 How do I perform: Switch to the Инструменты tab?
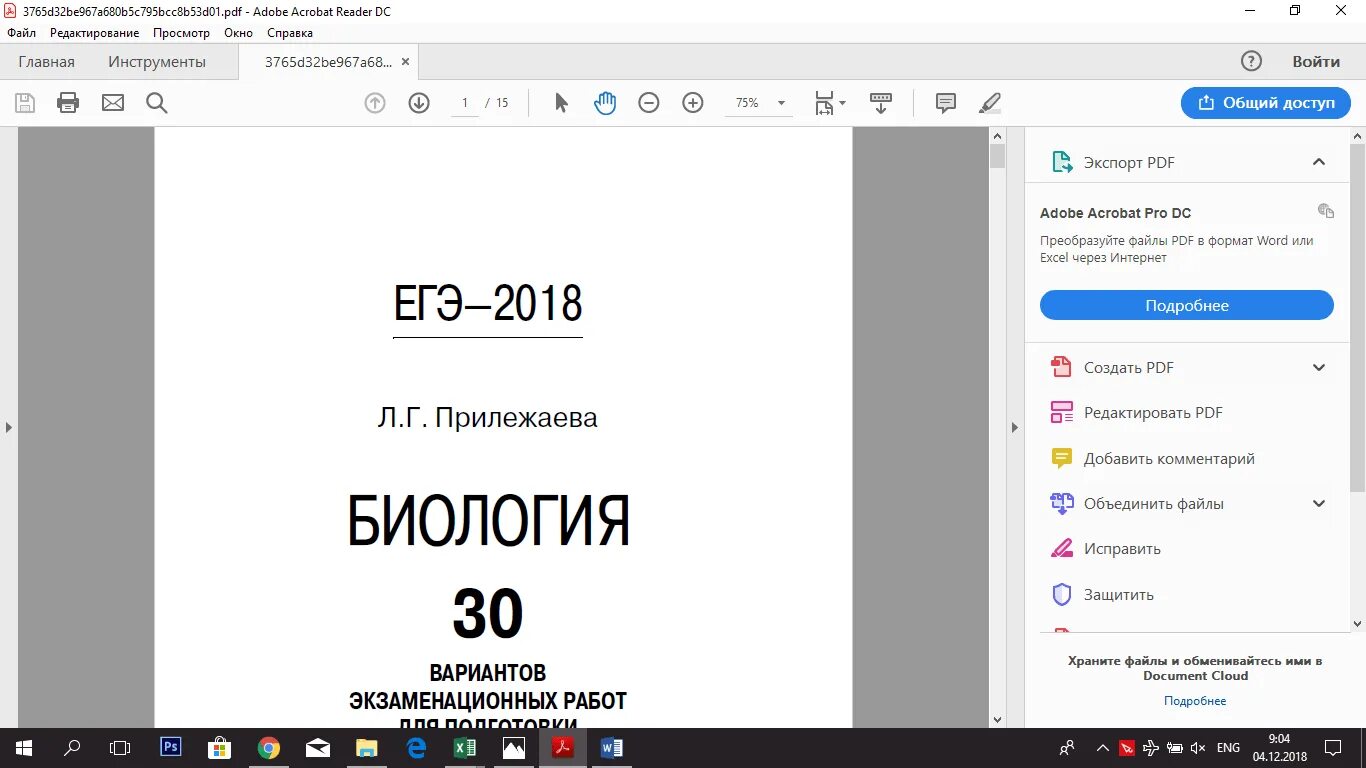(x=157, y=62)
